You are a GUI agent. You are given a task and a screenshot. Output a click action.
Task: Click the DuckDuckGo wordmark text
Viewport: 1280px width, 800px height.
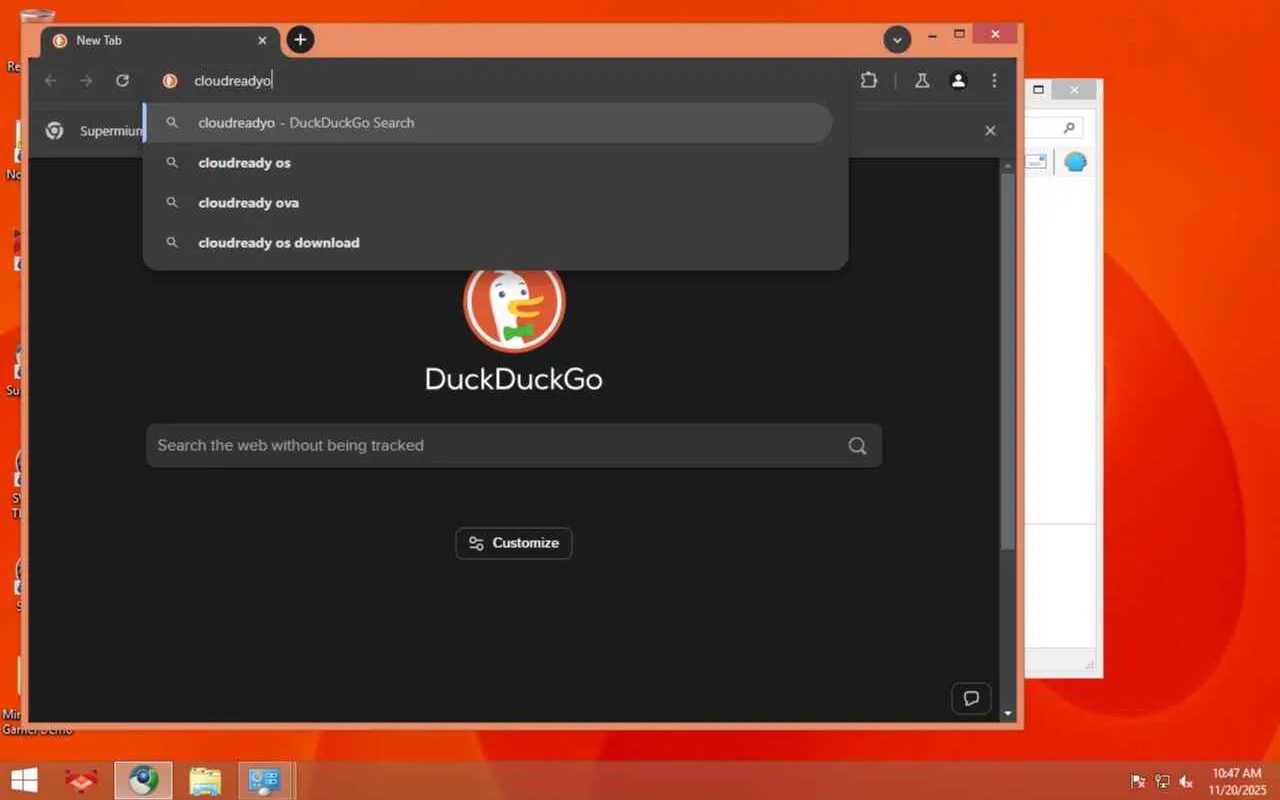click(514, 379)
